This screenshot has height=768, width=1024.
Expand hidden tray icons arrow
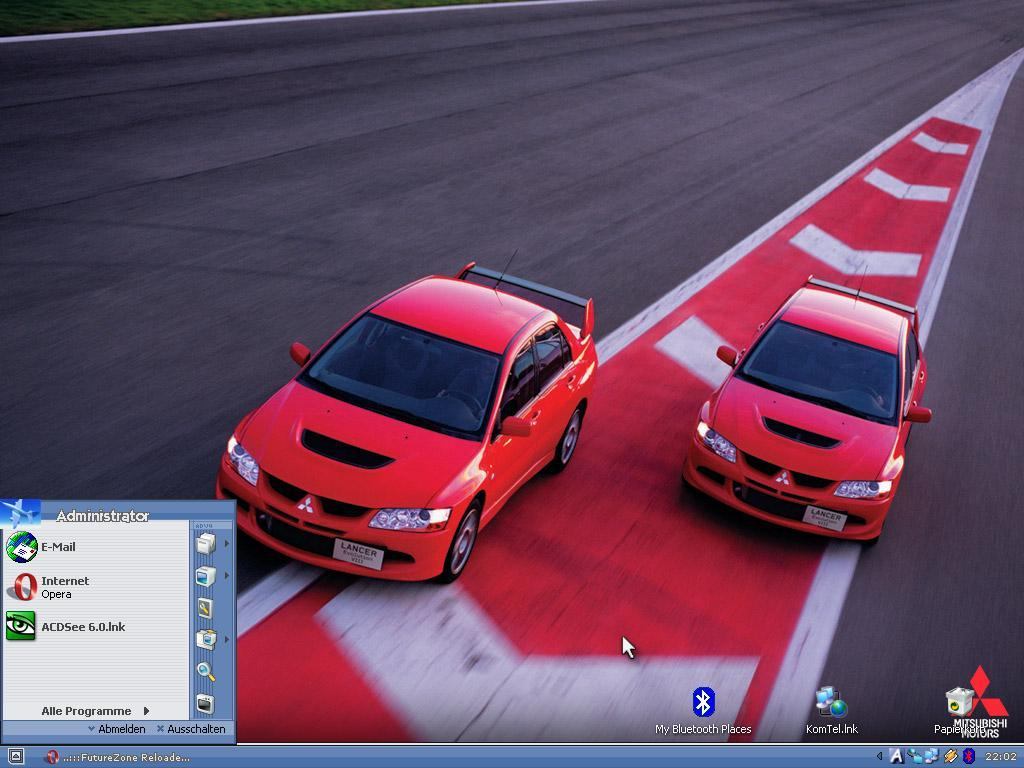pos(879,756)
